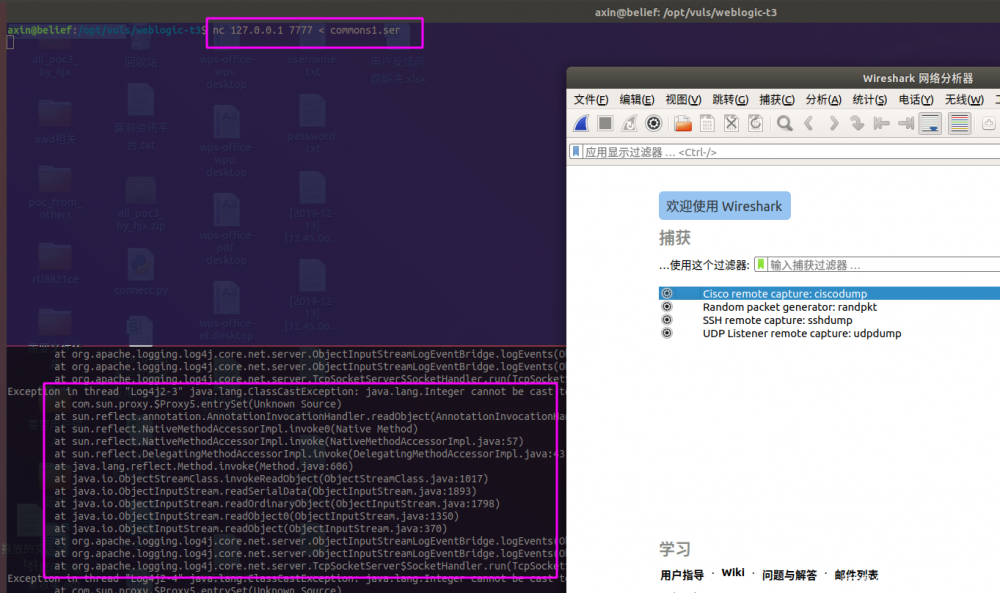The width and height of the screenshot is (1000, 593).
Task: Click gear icon beside Random packet generator
Action: [667, 307]
